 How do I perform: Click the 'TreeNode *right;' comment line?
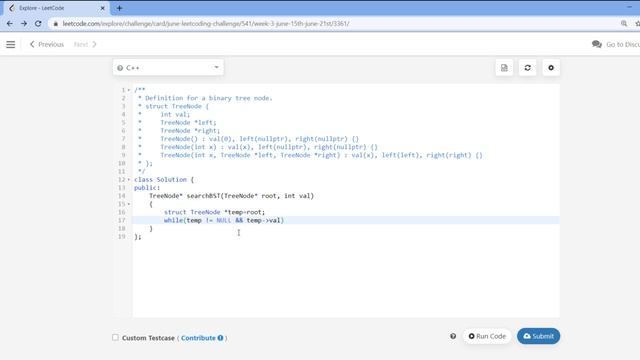pyautogui.click(x=190, y=131)
